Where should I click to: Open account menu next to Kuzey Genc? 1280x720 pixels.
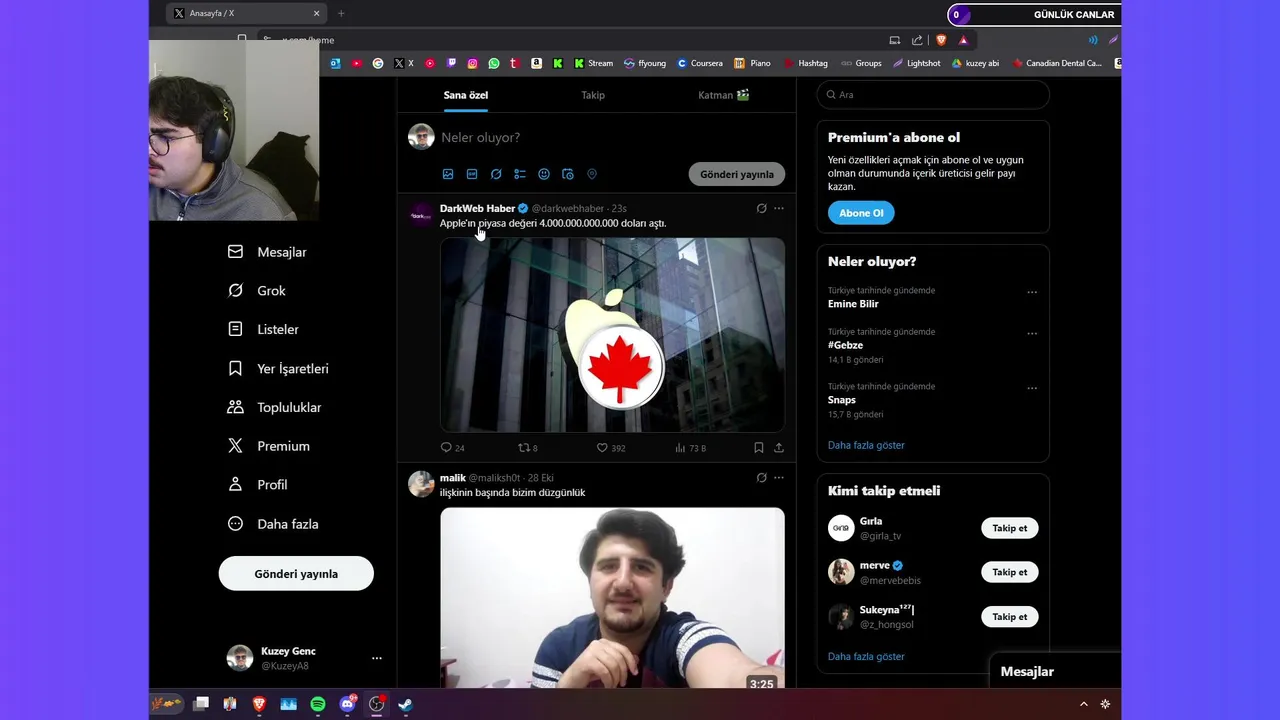click(x=377, y=658)
